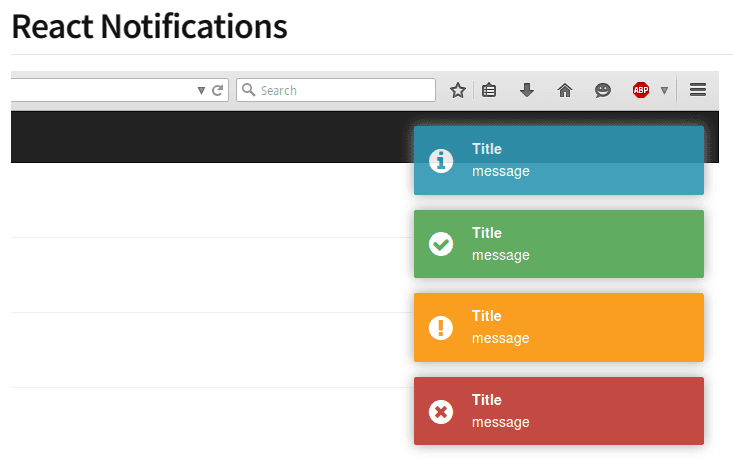Open the downloads arrow icon
The image size is (733, 469).
527,91
